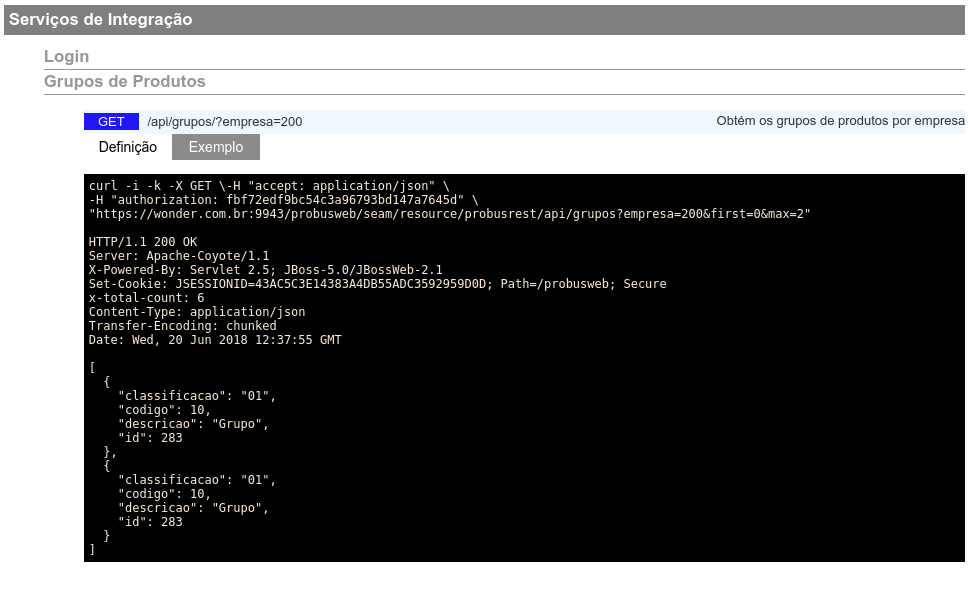Click the authorization header token line
972x606 pixels.
point(283,200)
